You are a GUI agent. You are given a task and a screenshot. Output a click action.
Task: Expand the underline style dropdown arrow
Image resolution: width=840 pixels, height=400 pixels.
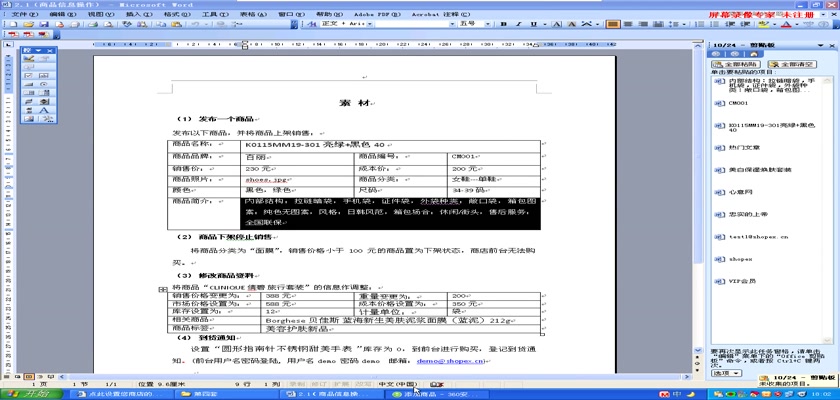(x=544, y=24)
